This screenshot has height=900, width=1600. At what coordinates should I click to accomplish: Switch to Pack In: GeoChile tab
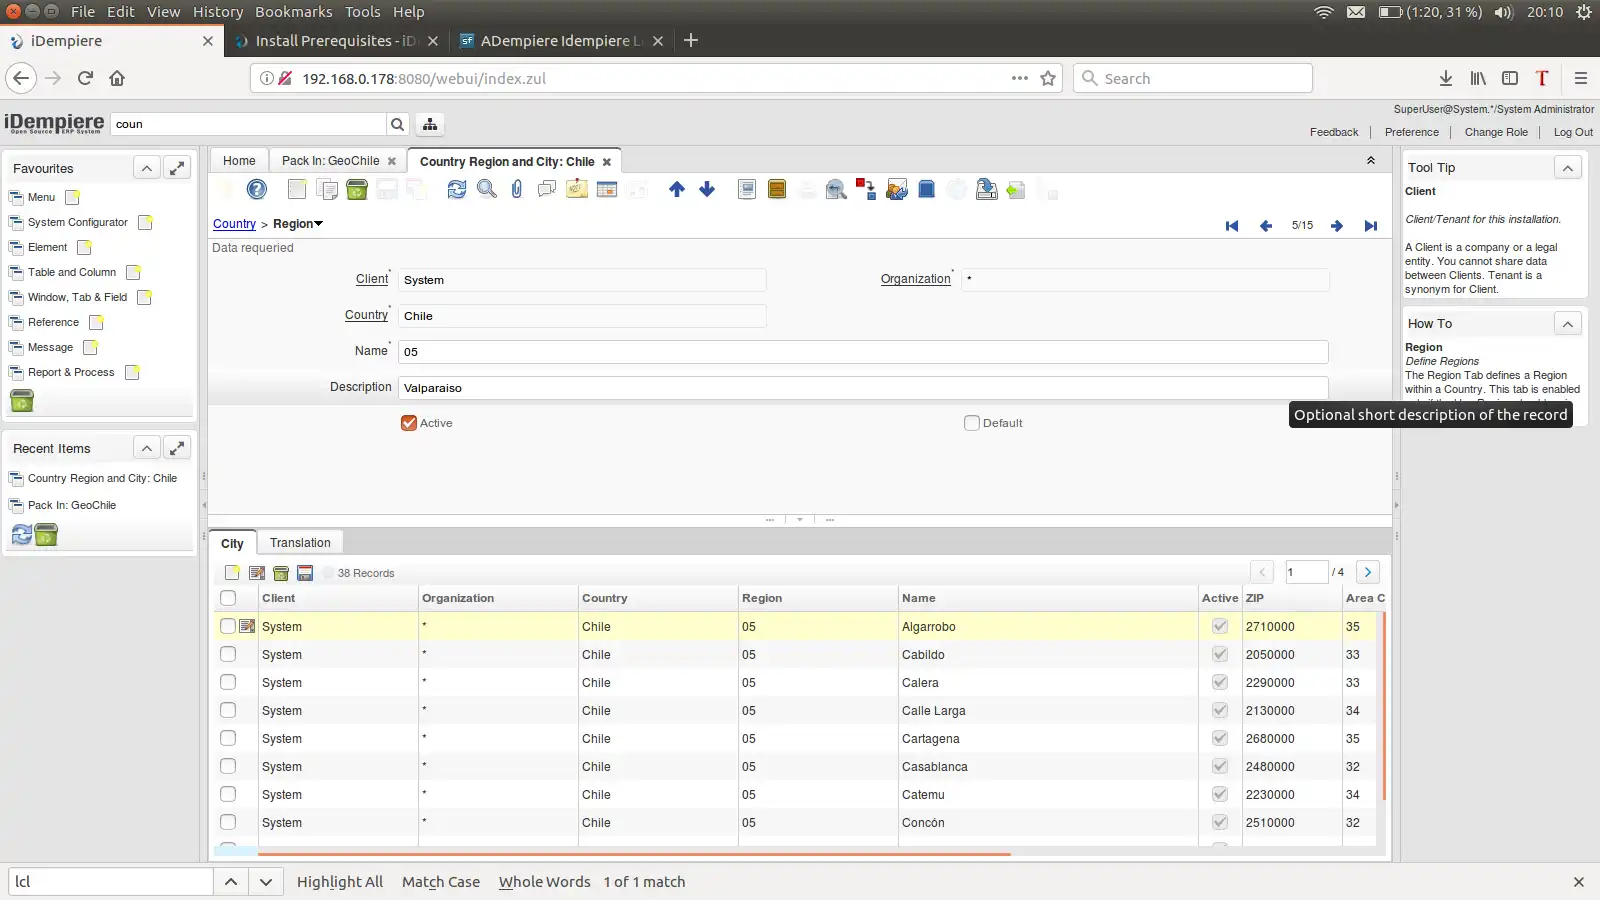(x=331, y=161)
